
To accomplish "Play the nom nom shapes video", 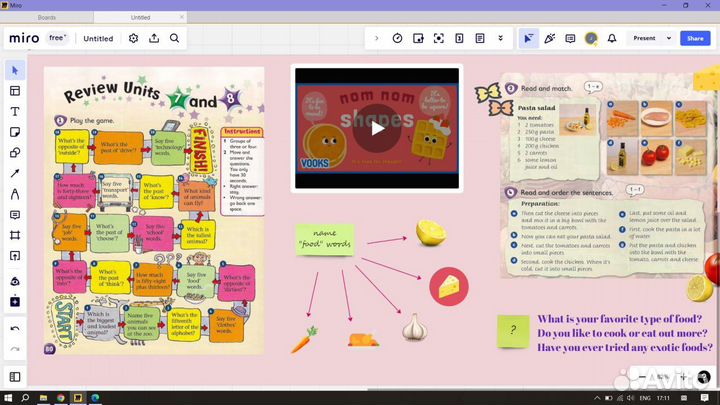I will [377, 127].
